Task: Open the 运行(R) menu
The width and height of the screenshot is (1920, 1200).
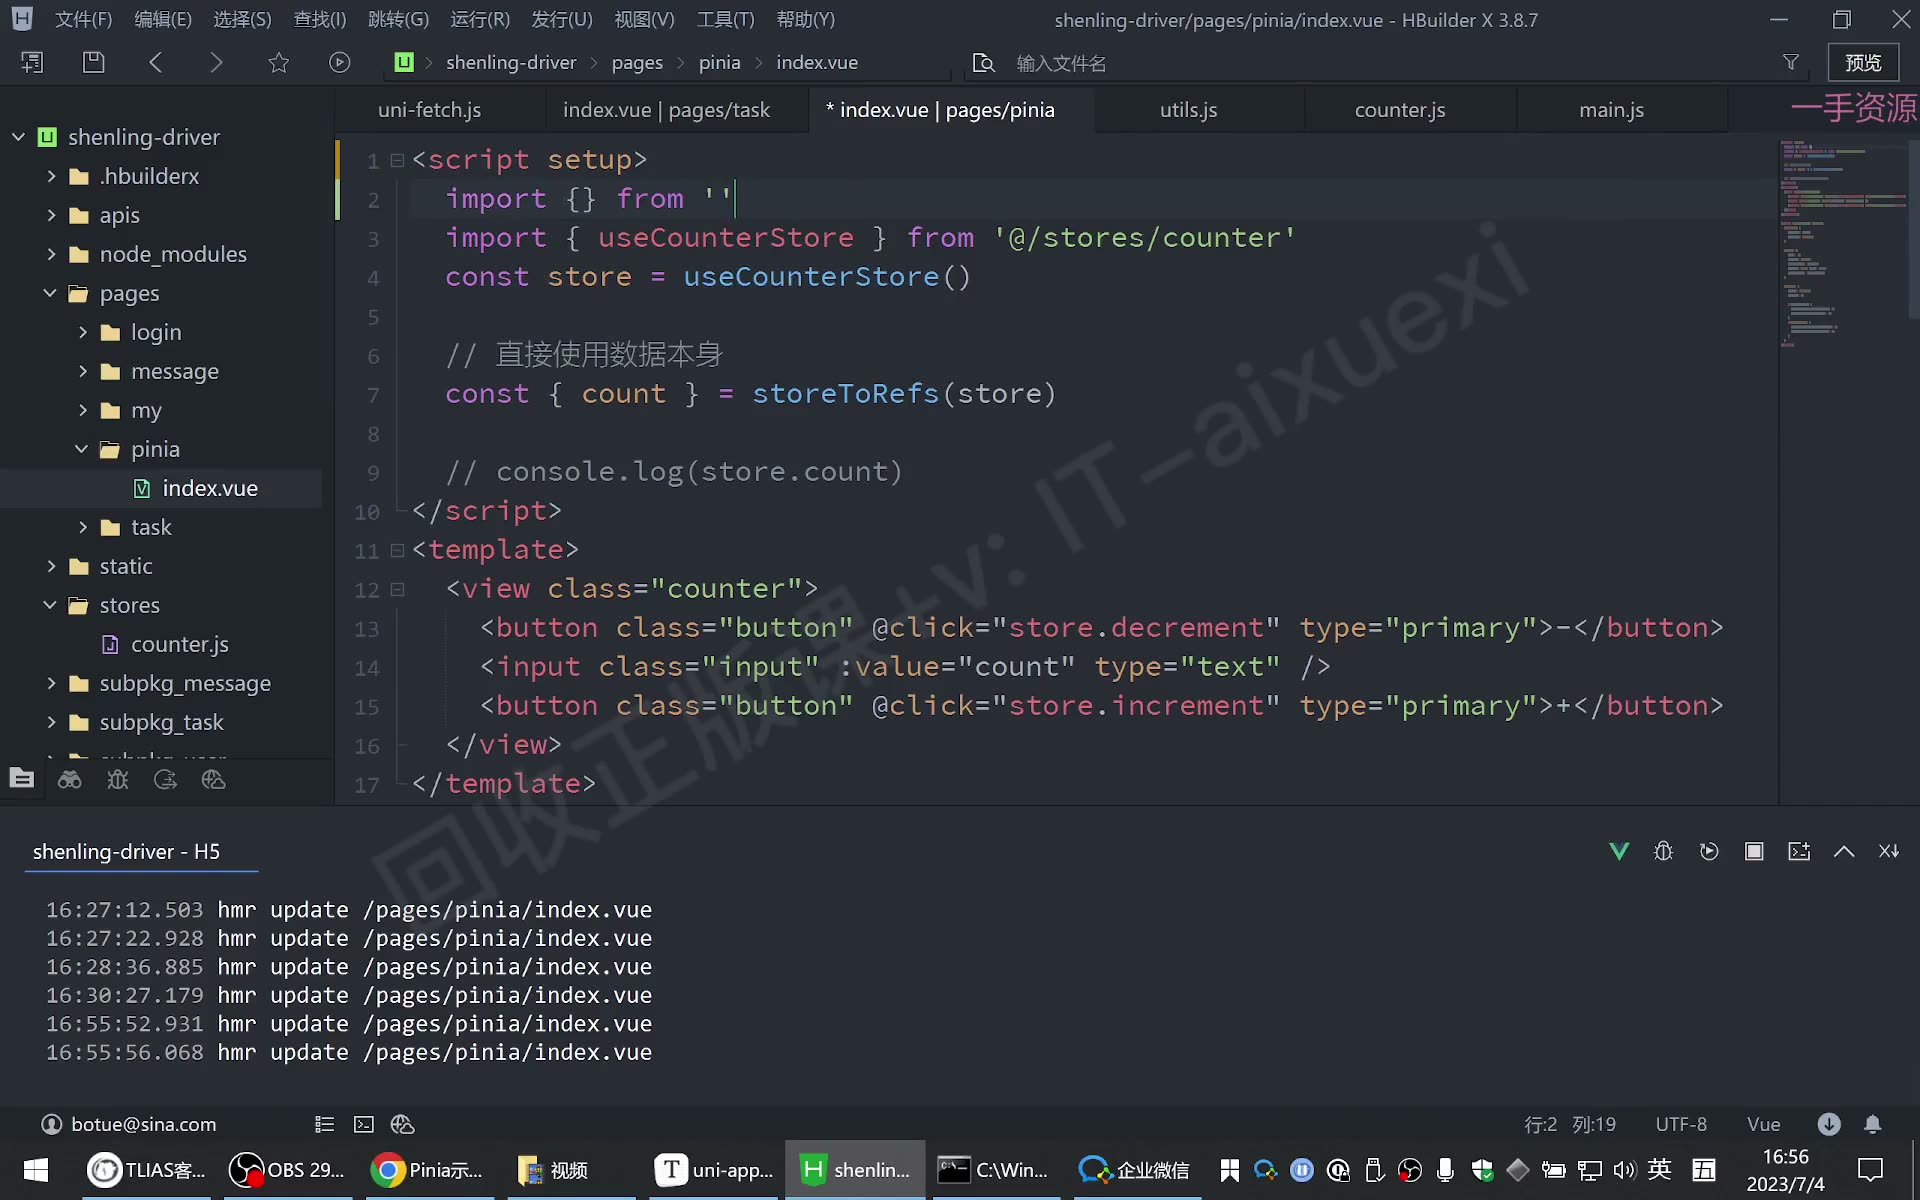Action: coord(480,19)
